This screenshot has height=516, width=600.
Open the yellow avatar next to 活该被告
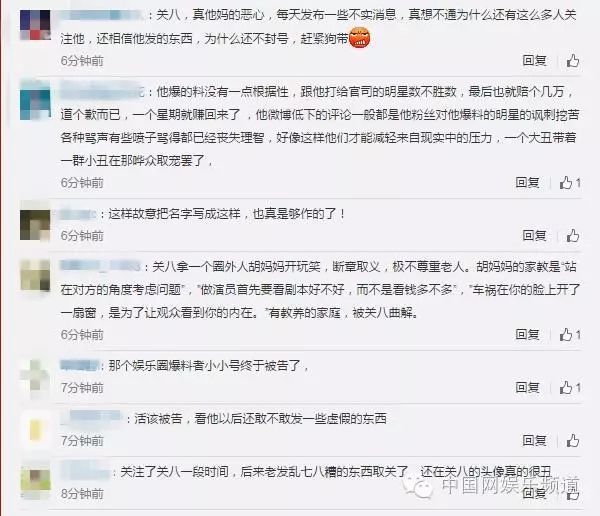(35, 430)
